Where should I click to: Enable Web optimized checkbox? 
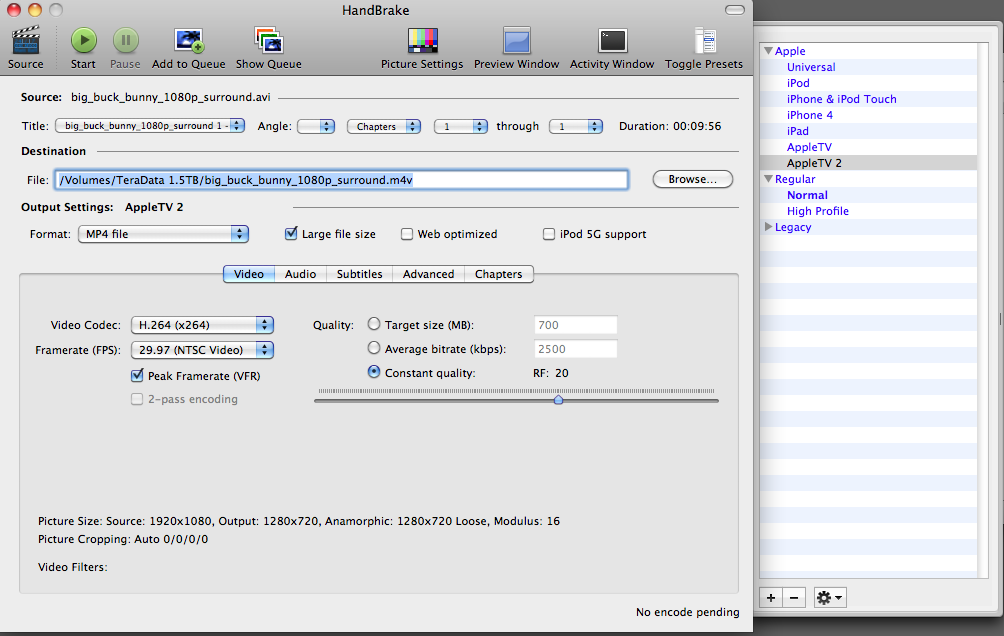pos(407,234)
